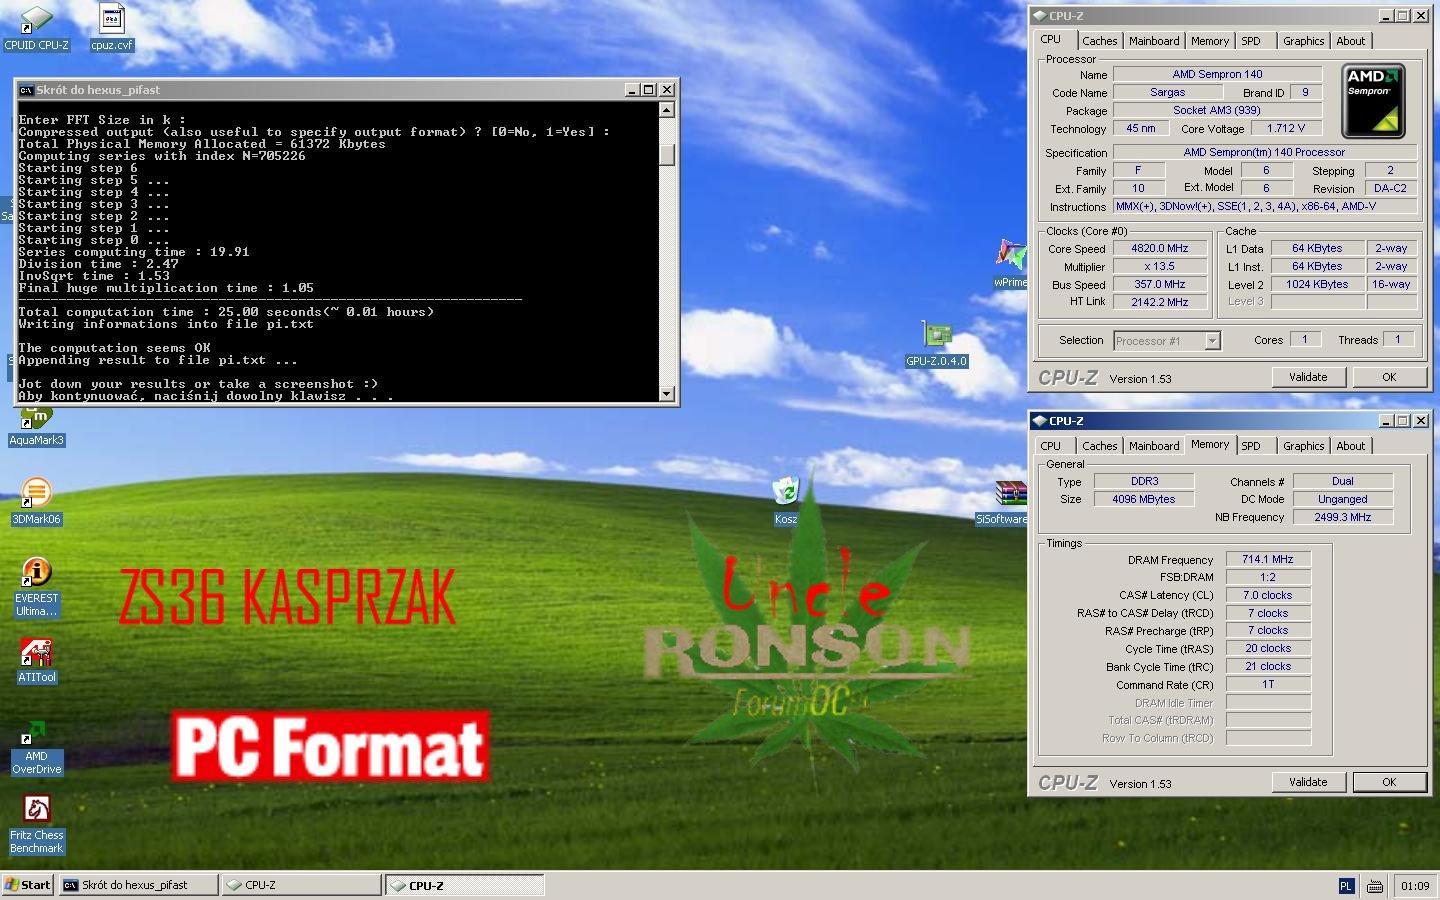Click the Cycle Time 20 clocks value

(1267, 649)
